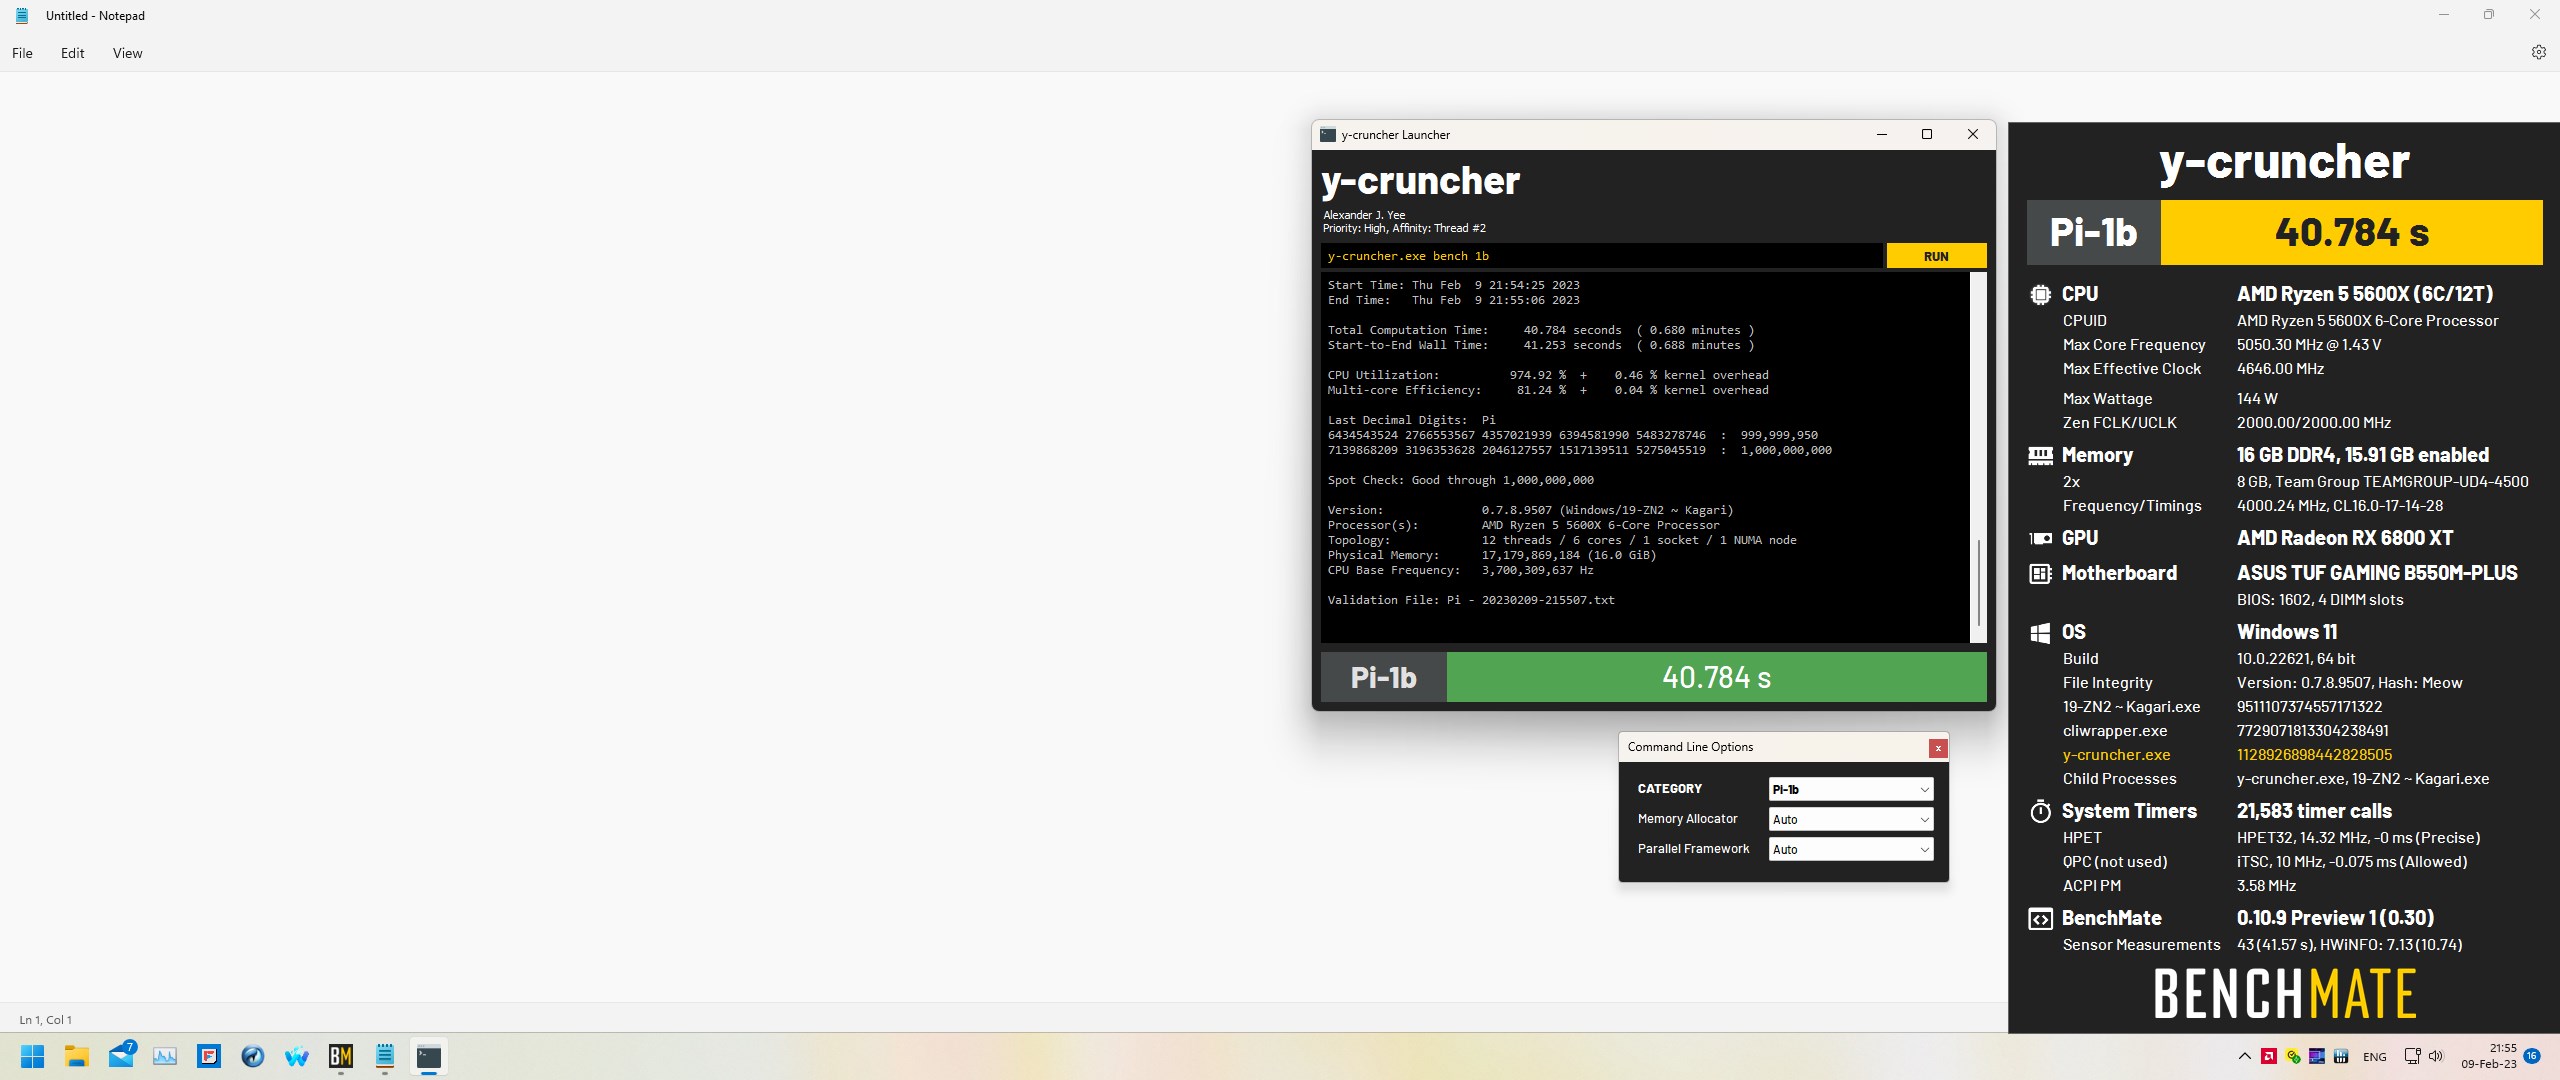This screenshot has height=1080, width=2560.
Task: Click the AMD Radeon RX 6800 XT text
Action: (x=2345, y=538)
